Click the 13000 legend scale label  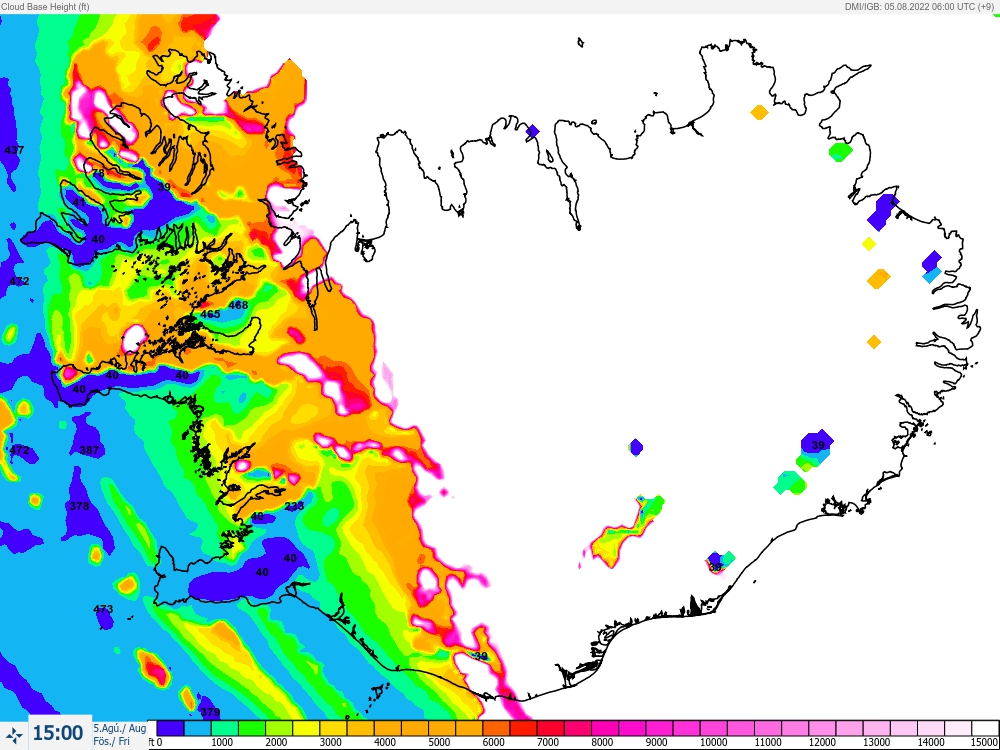click(876, 743)
